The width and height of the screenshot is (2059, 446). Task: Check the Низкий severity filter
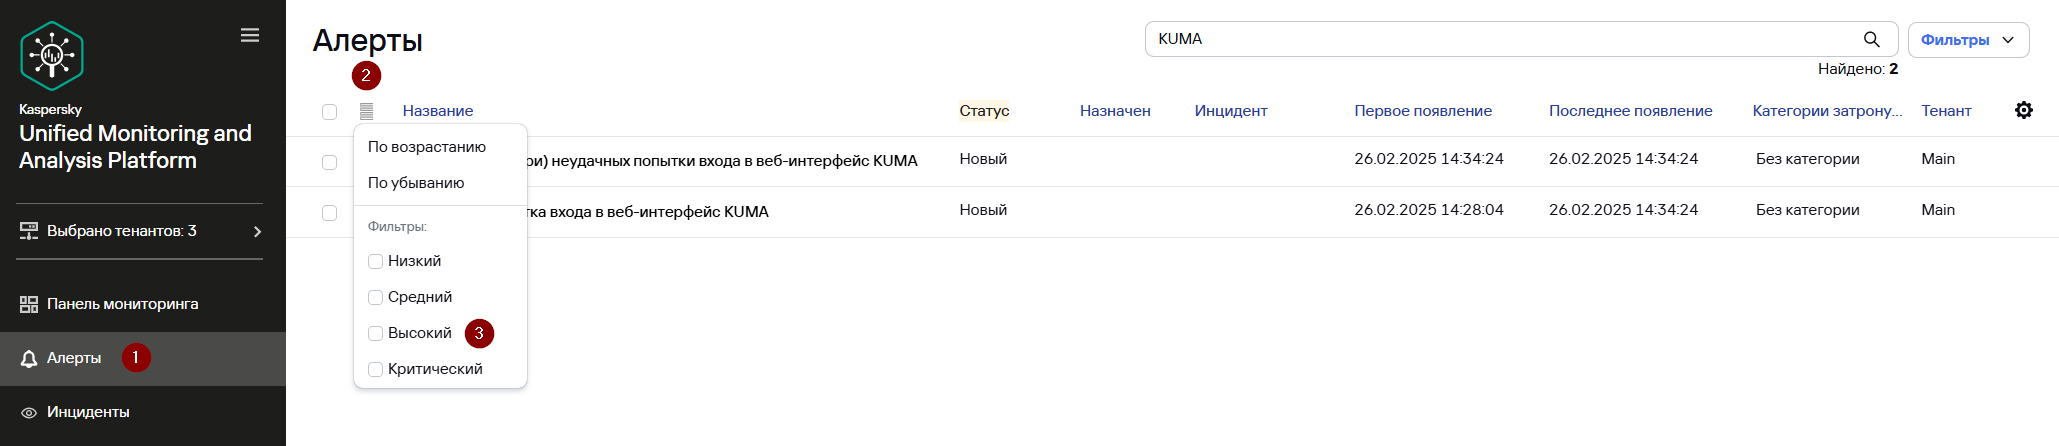click(x=376, y=261)
